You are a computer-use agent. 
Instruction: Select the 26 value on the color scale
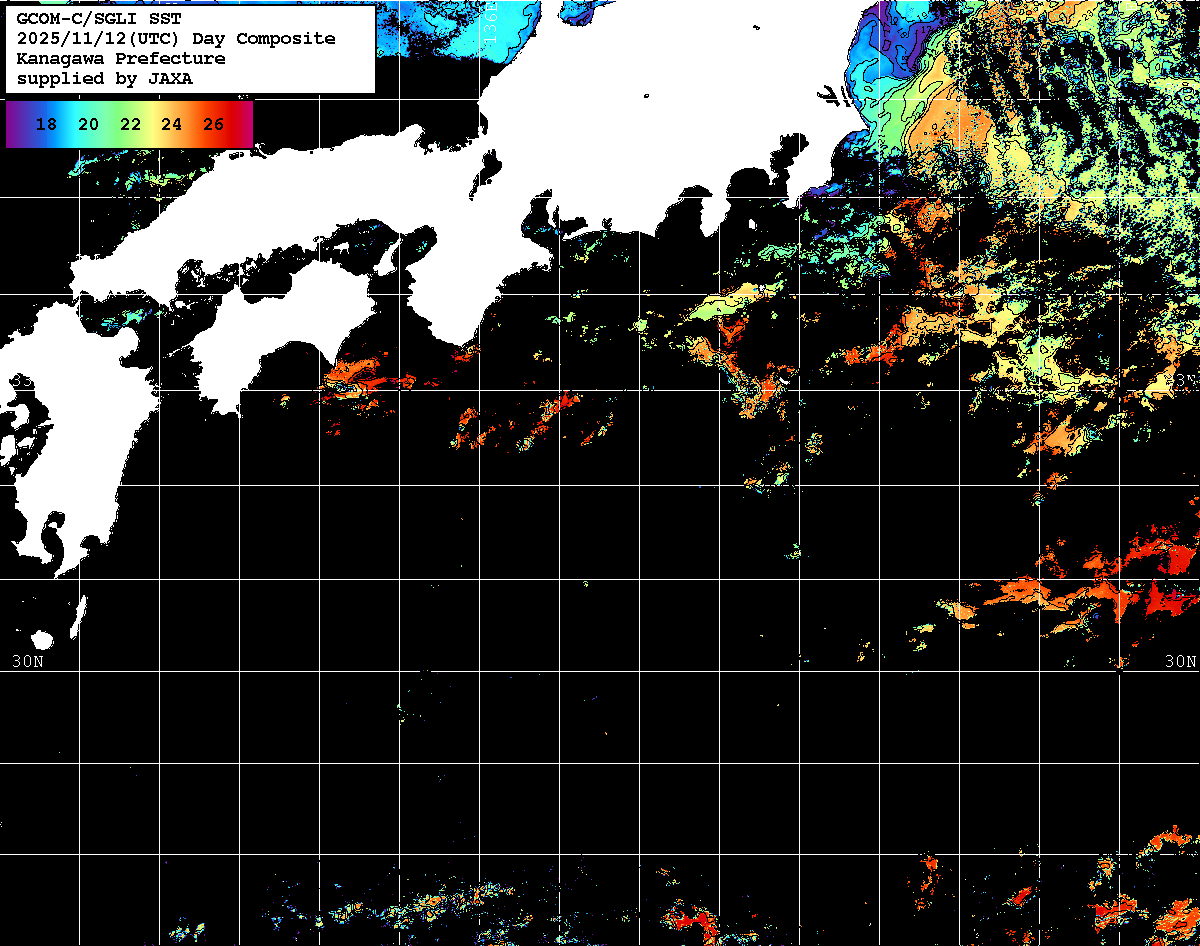point(213,125)
